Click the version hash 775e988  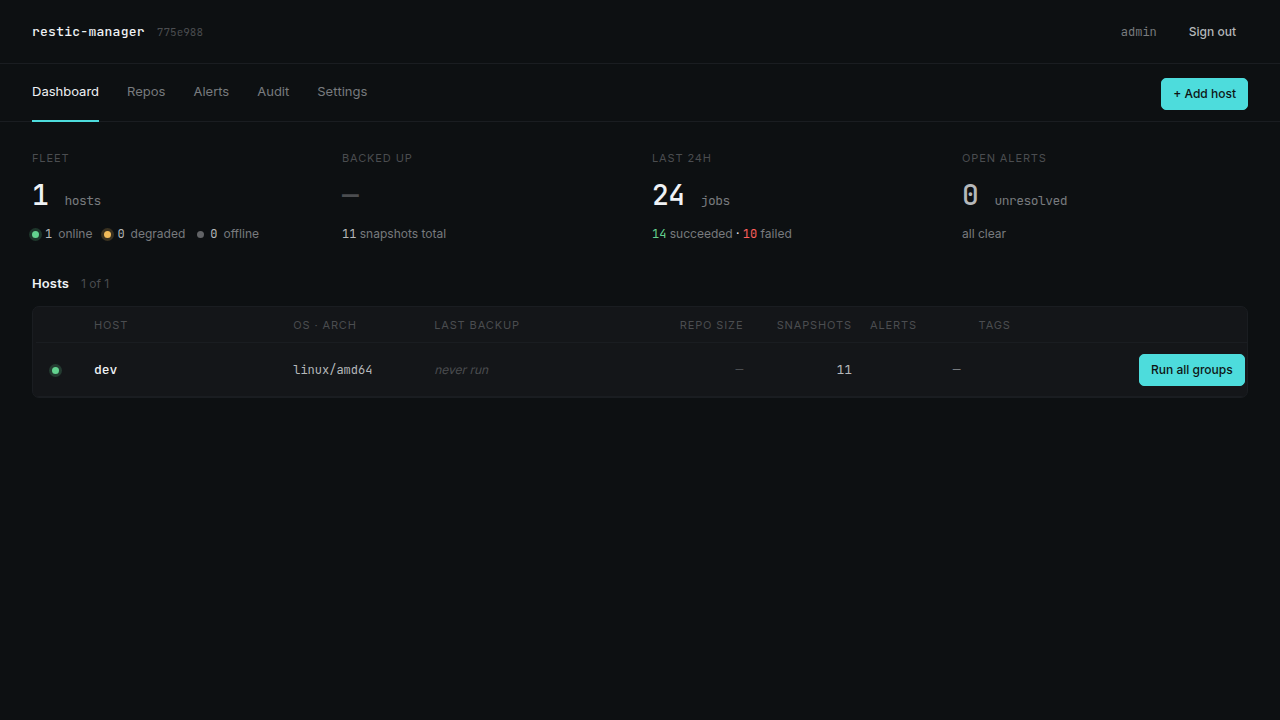[x=180, y=32]
